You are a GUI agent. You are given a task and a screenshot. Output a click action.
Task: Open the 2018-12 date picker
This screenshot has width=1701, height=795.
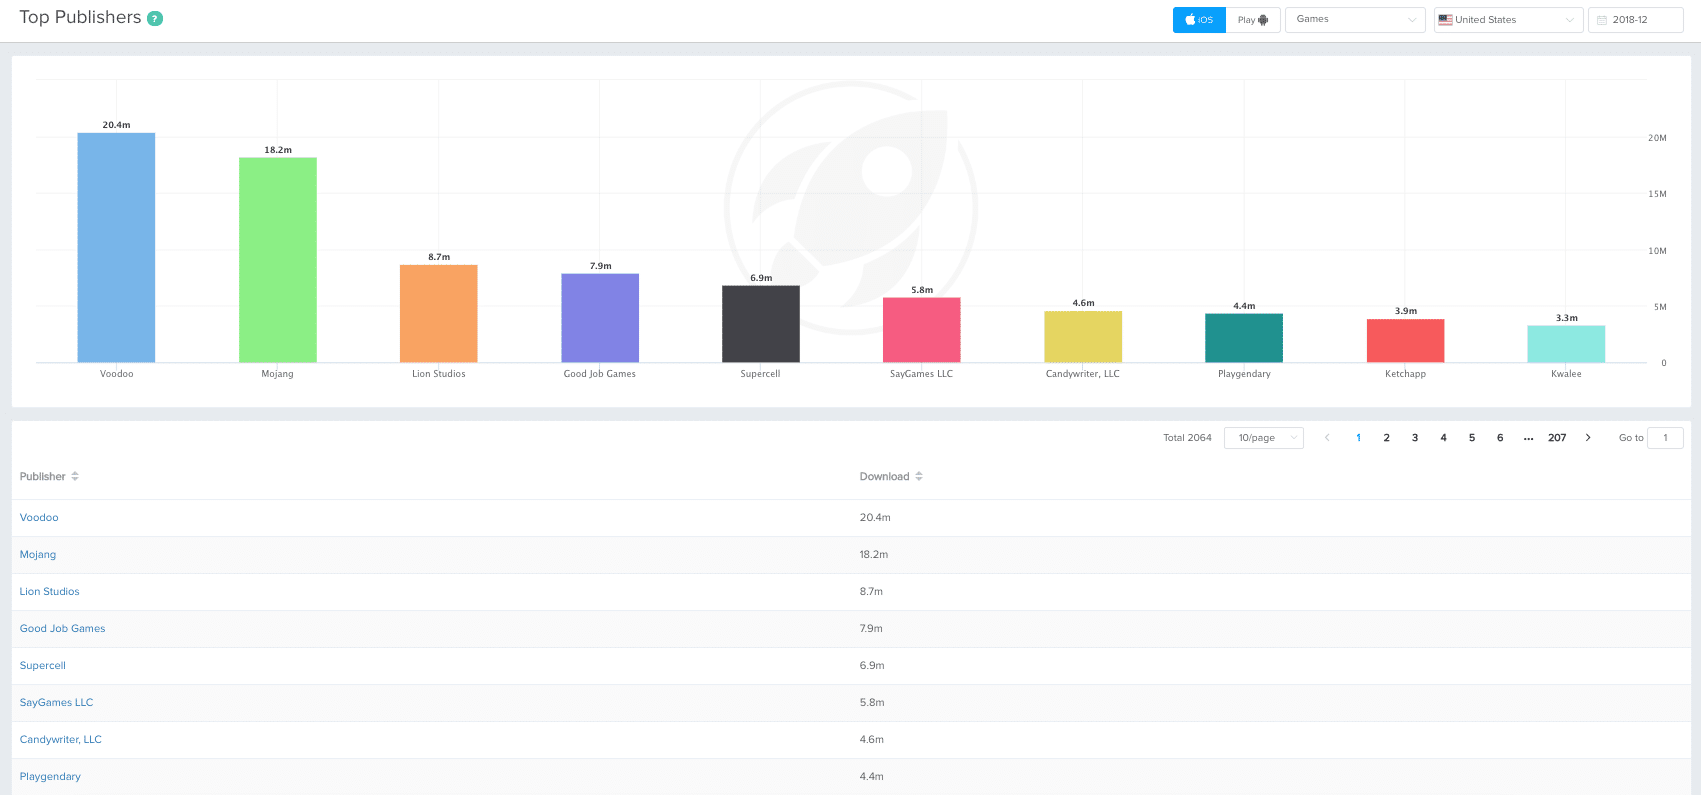pos(1635,20)
